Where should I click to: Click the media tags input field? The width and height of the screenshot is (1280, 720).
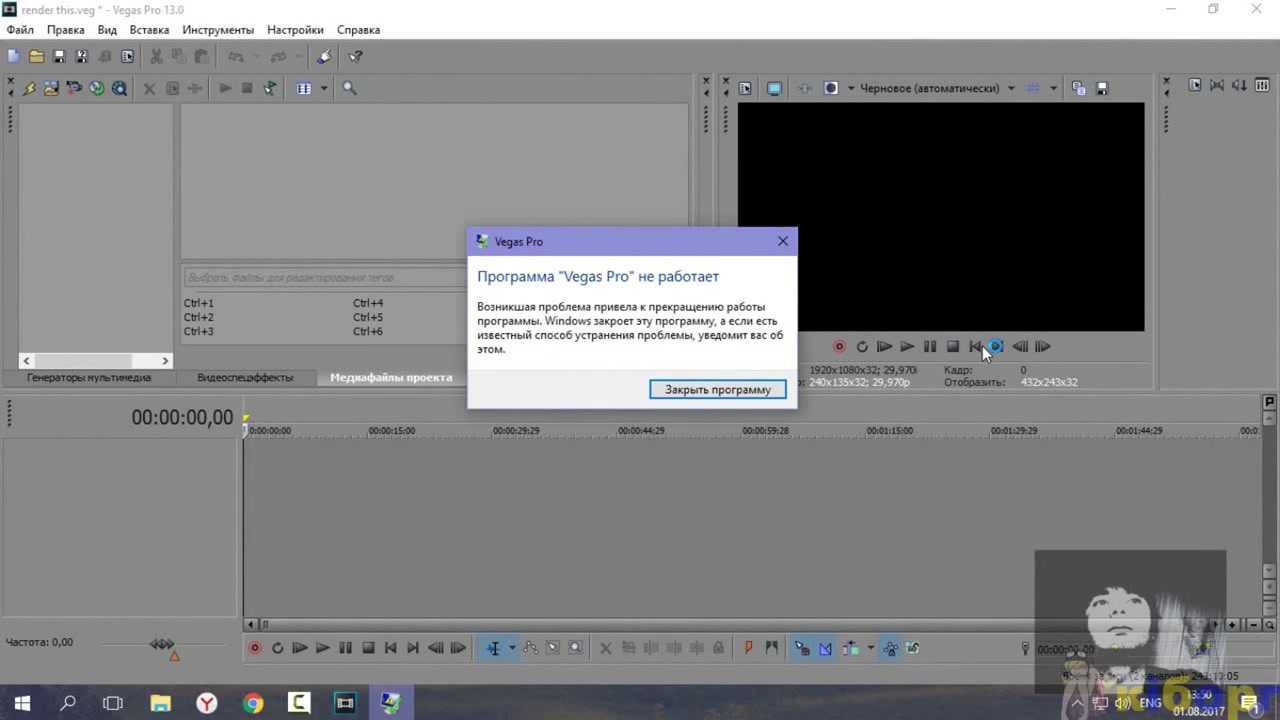(325, 277)
